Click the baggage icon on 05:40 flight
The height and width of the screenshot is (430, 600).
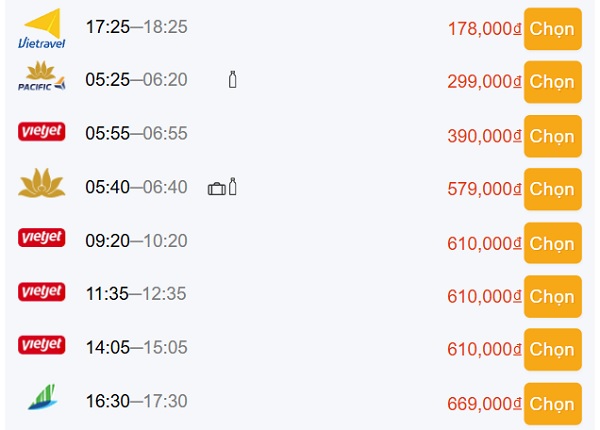coord(217,189)
